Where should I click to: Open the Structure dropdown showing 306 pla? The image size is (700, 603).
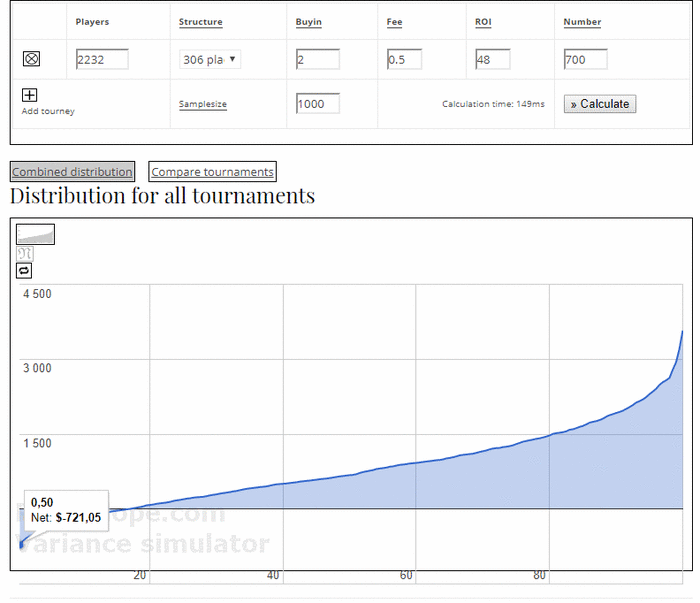[210, 59]
